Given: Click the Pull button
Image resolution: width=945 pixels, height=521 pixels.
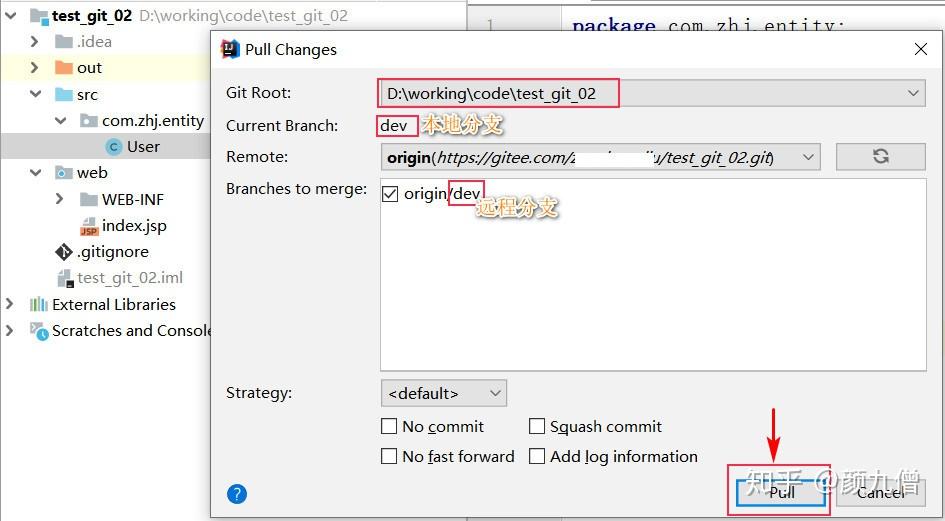Looking at the screenshot, I should pos(780,493).
